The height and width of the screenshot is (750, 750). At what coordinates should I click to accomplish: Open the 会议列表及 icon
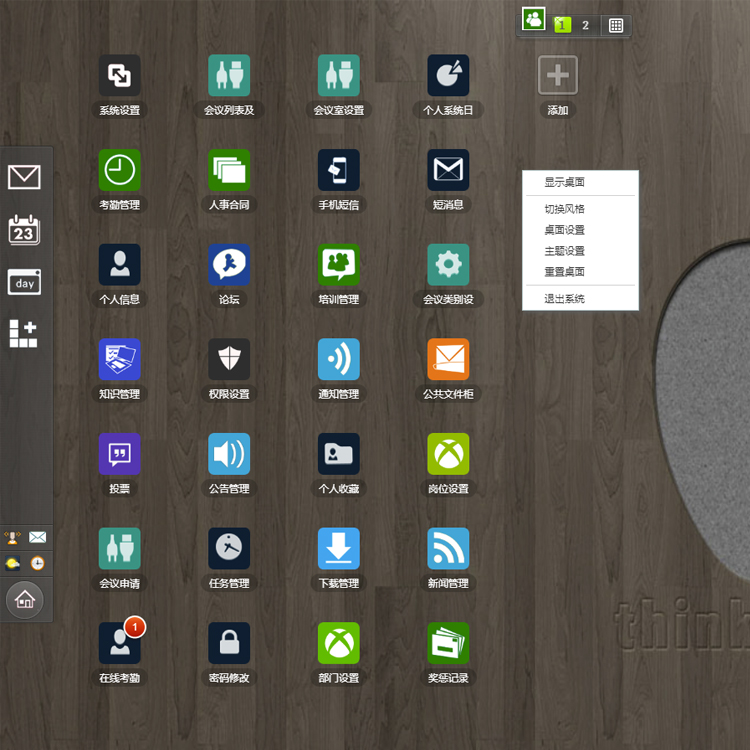(229, 75)
